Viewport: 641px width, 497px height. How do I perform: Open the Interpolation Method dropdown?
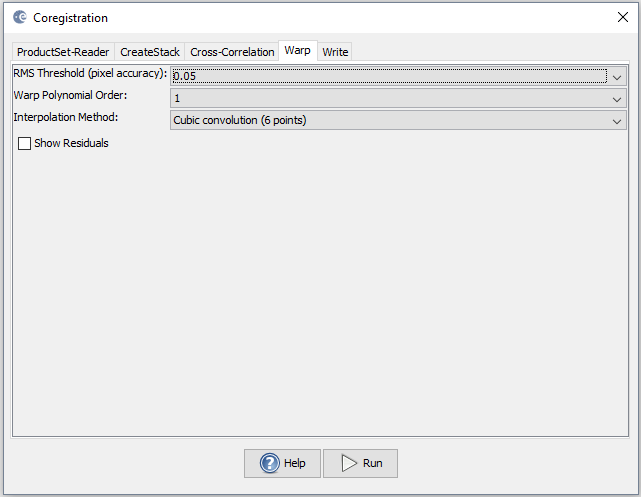(x=398, y=121)
